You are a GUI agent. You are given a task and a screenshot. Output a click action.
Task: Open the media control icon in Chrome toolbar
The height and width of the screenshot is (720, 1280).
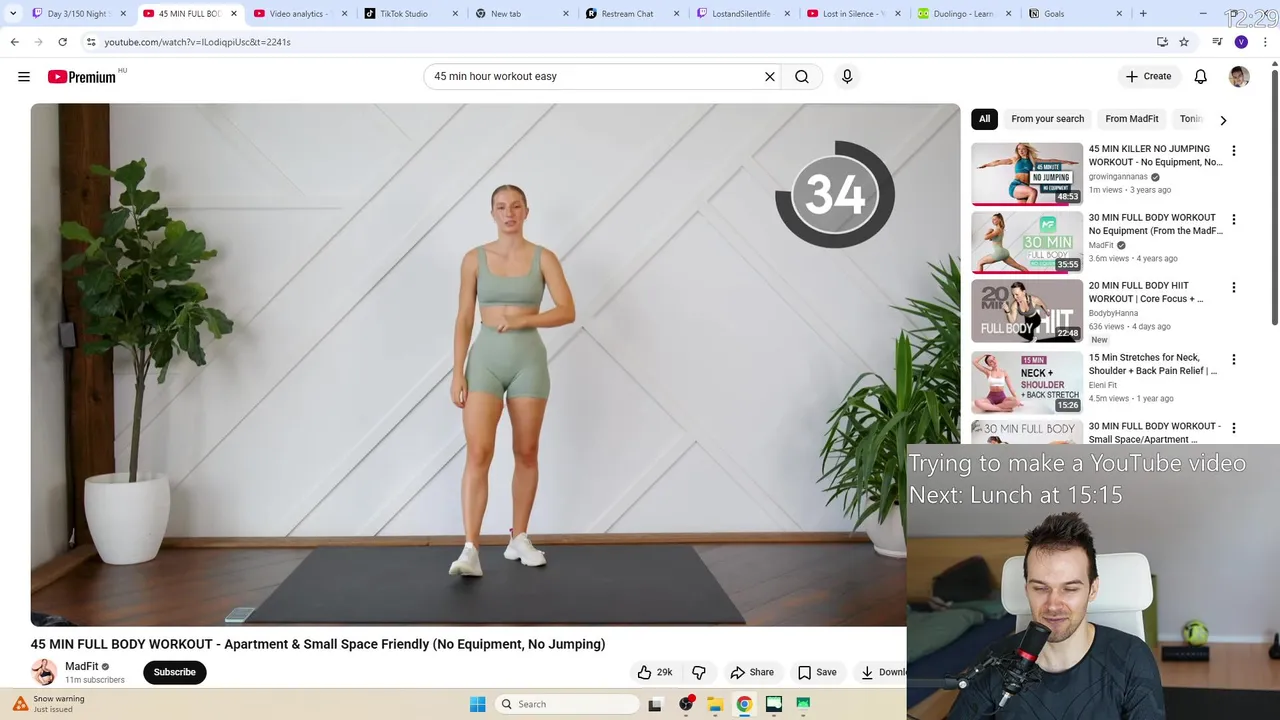click(x=1217, y=42)
